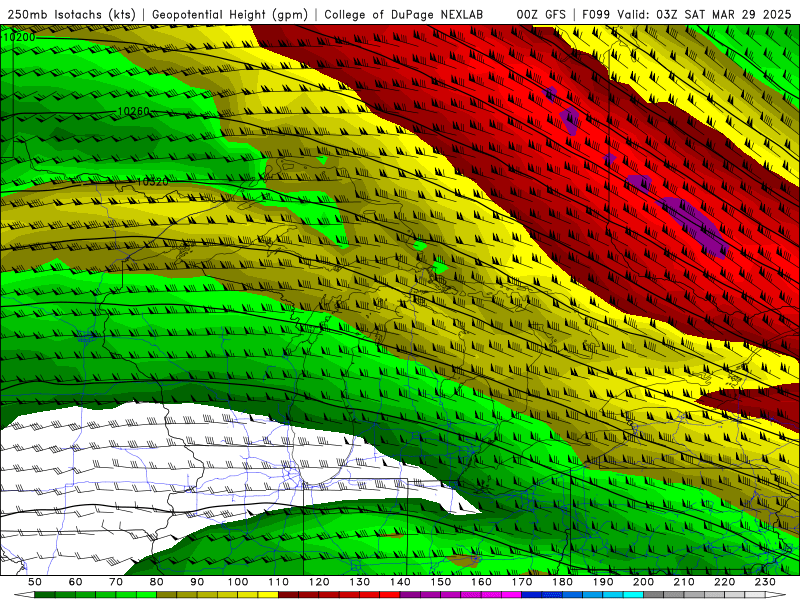The image size is (800, 600).
Task: Click the 220 value on the color scale
Action: click(724, 582)
